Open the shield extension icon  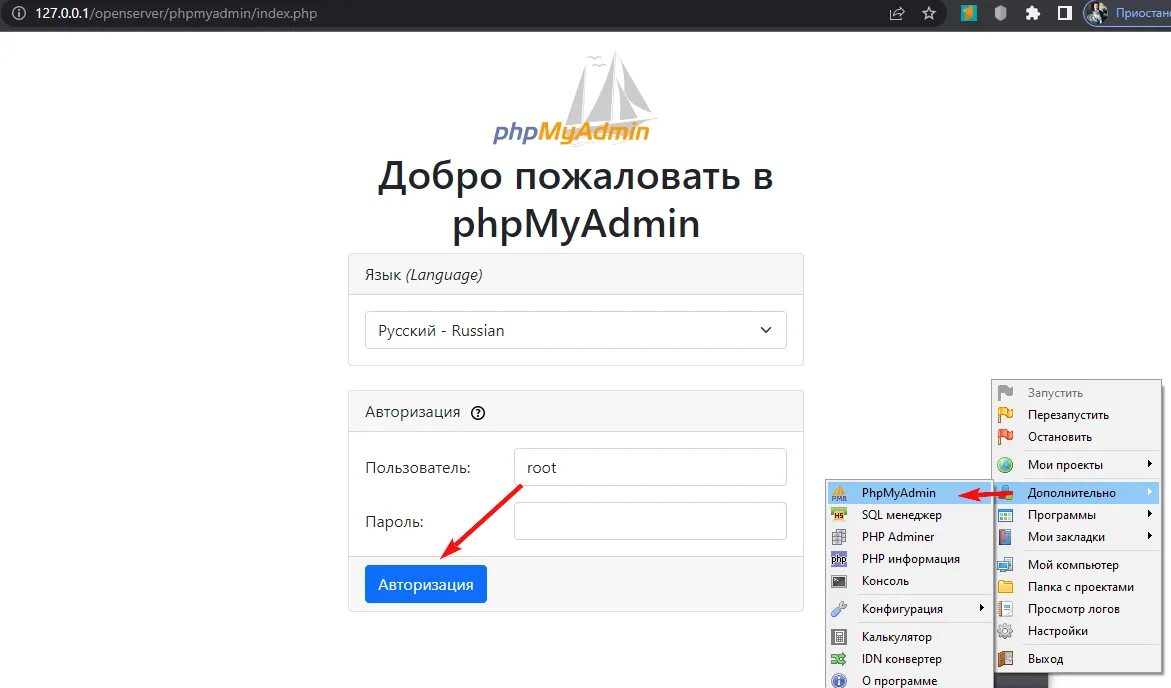coord(1001,13)
